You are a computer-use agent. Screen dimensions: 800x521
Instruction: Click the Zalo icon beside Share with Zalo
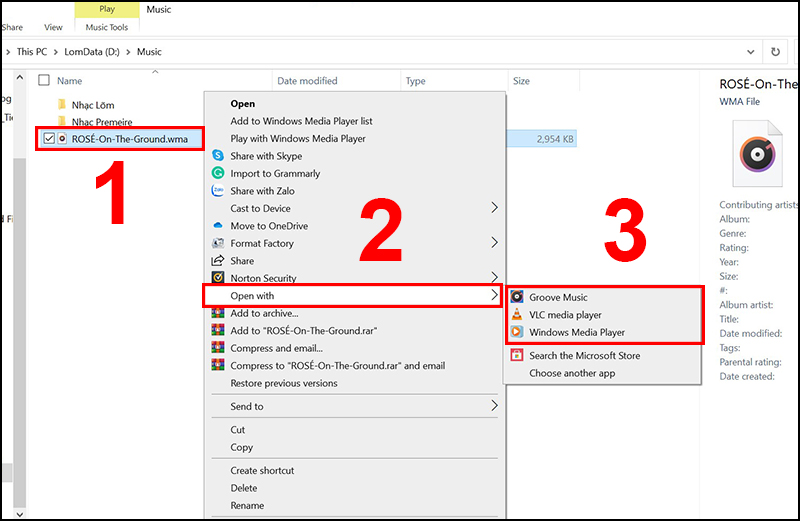[218, 190]
